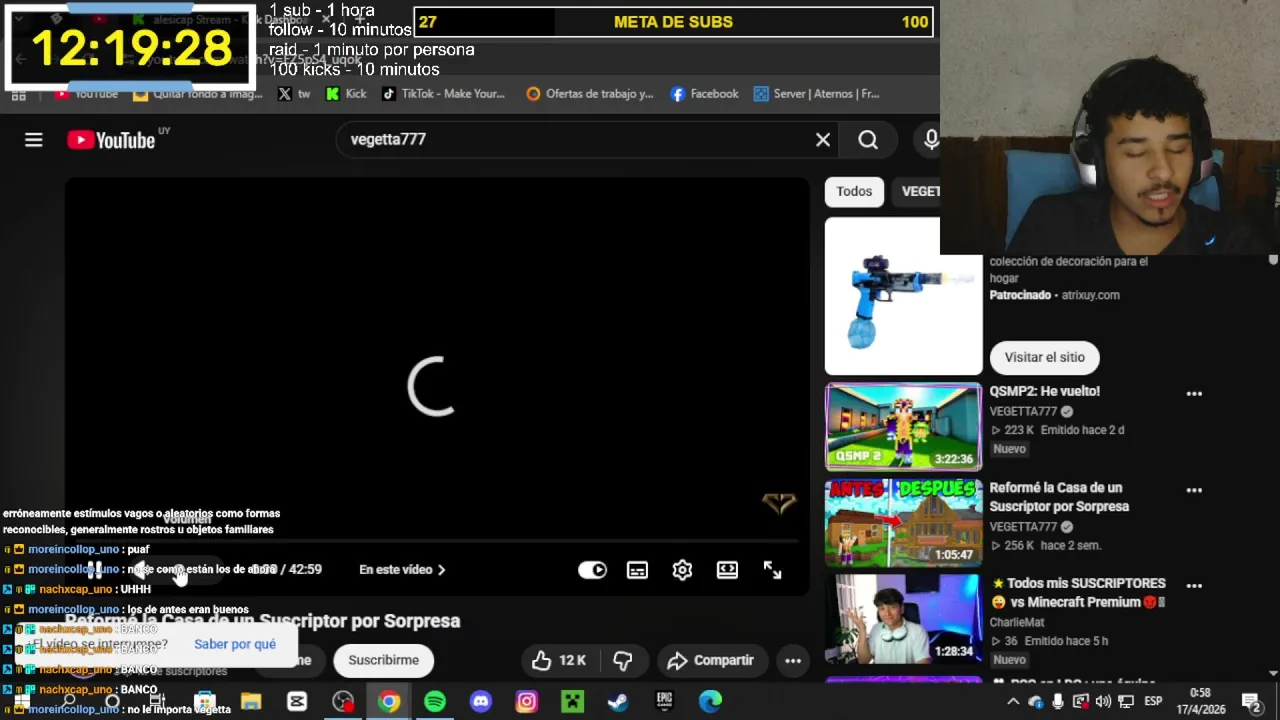This screenshot has width=1280, height=720.
Task: Open OBS Studio from the taskbar
Action: coord(343,702)
